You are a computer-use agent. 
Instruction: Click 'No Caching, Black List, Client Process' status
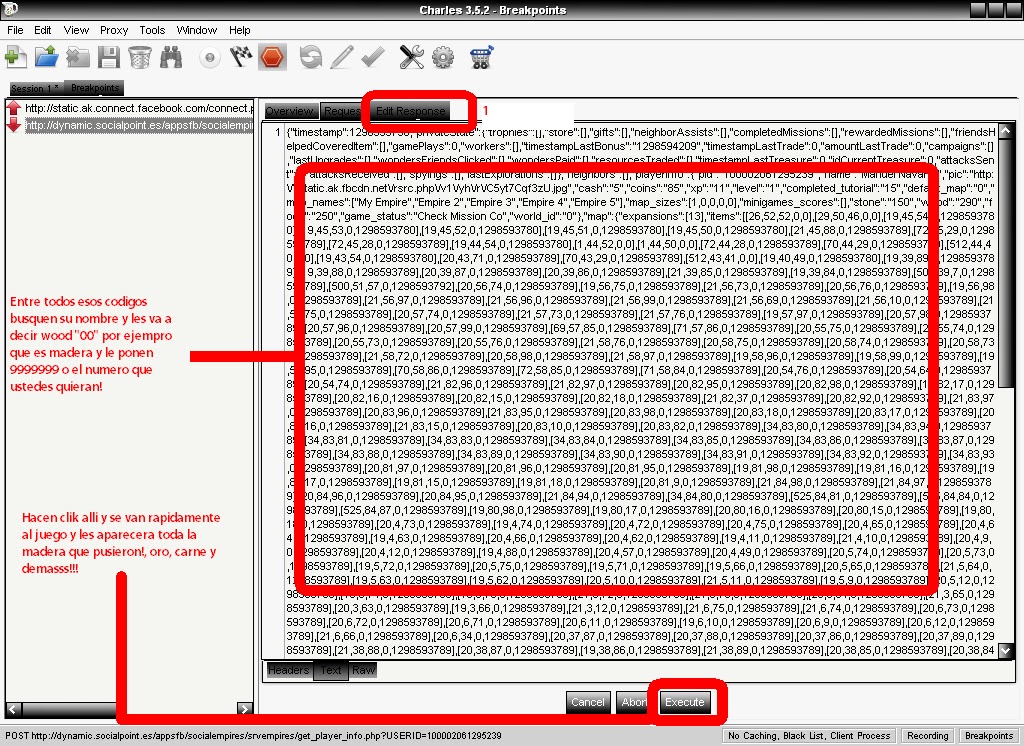click(x=808, y=736)
